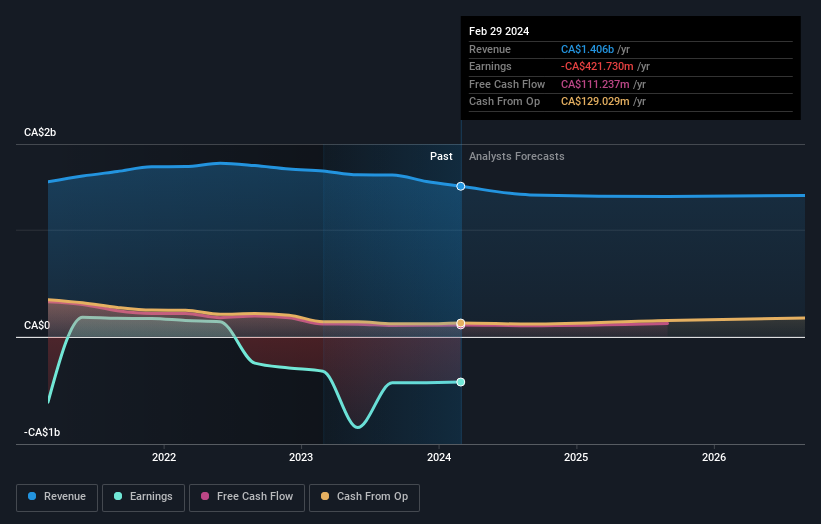Image resolution: width=821 pixels, height=524 pixels.
Task: Click the 'Revenue' row label in tooltip
Action: [490, 49]
